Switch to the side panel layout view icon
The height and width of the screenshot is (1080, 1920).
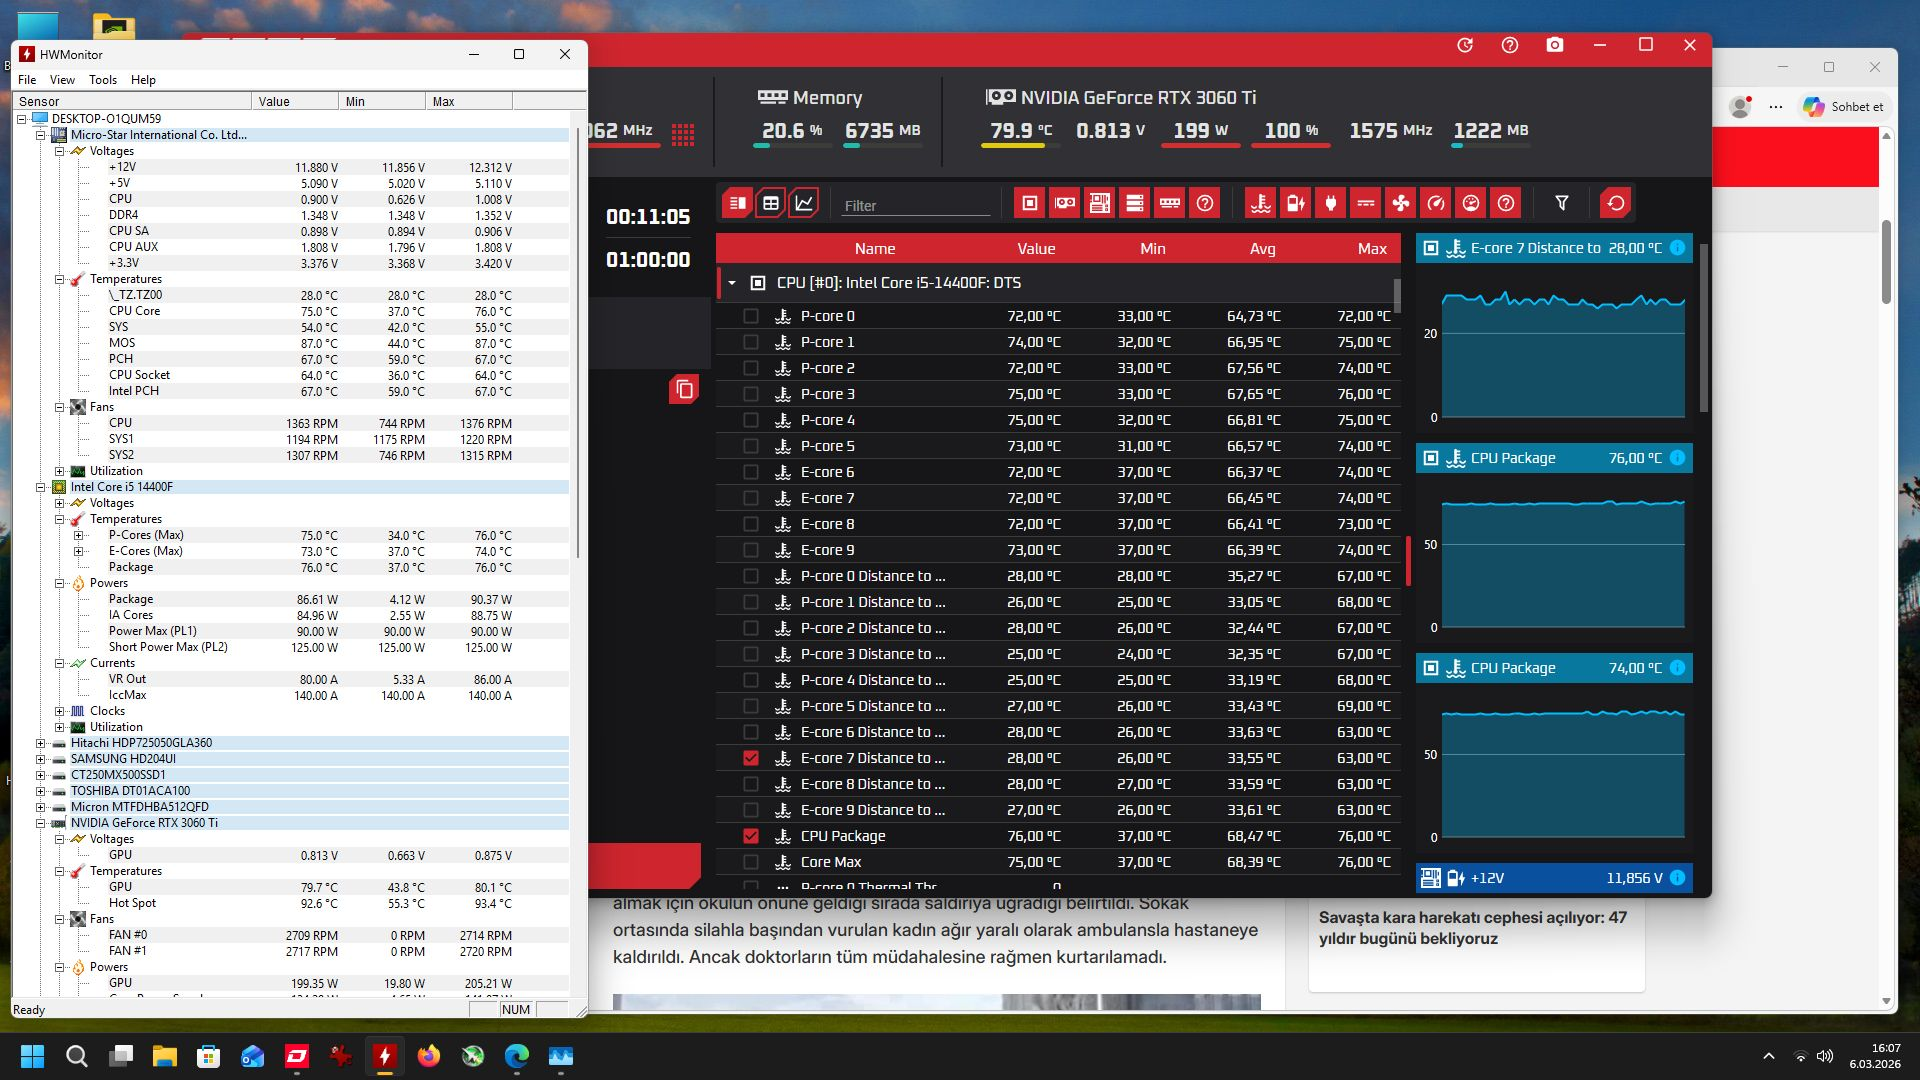pos(737,204)
